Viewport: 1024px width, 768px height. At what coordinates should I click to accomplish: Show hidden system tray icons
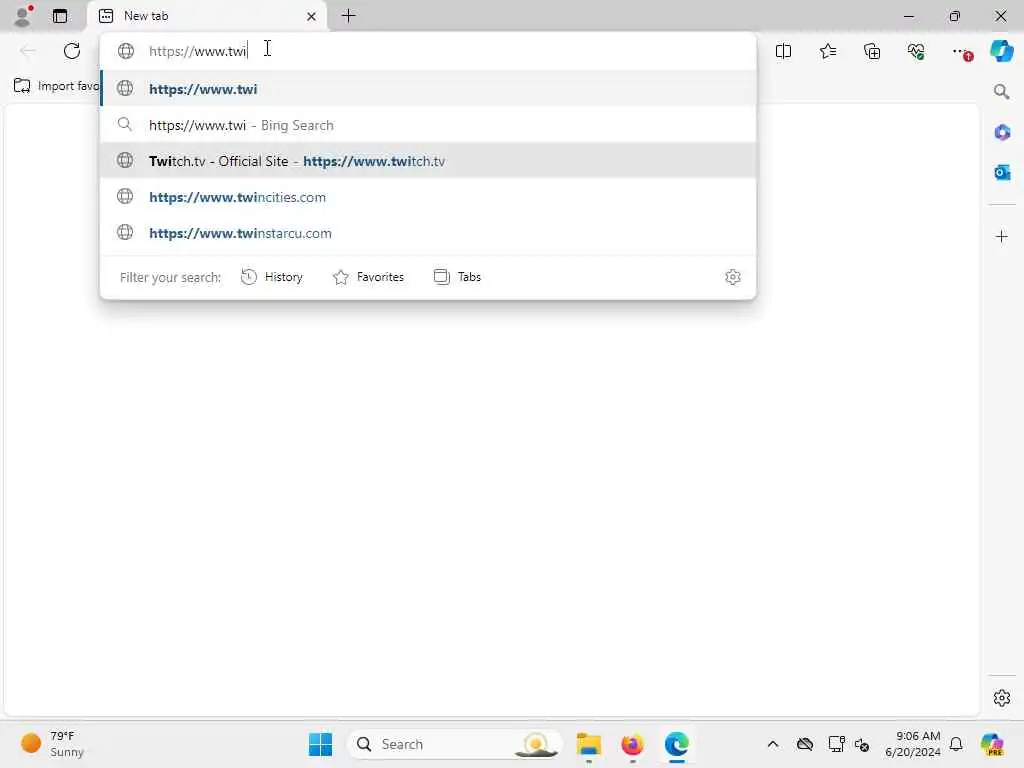(x=773, y=744)
